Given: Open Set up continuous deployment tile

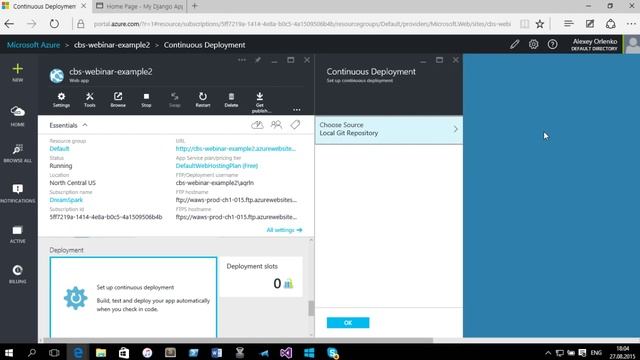Looking at the screenshot, I should tap(133, 297).
